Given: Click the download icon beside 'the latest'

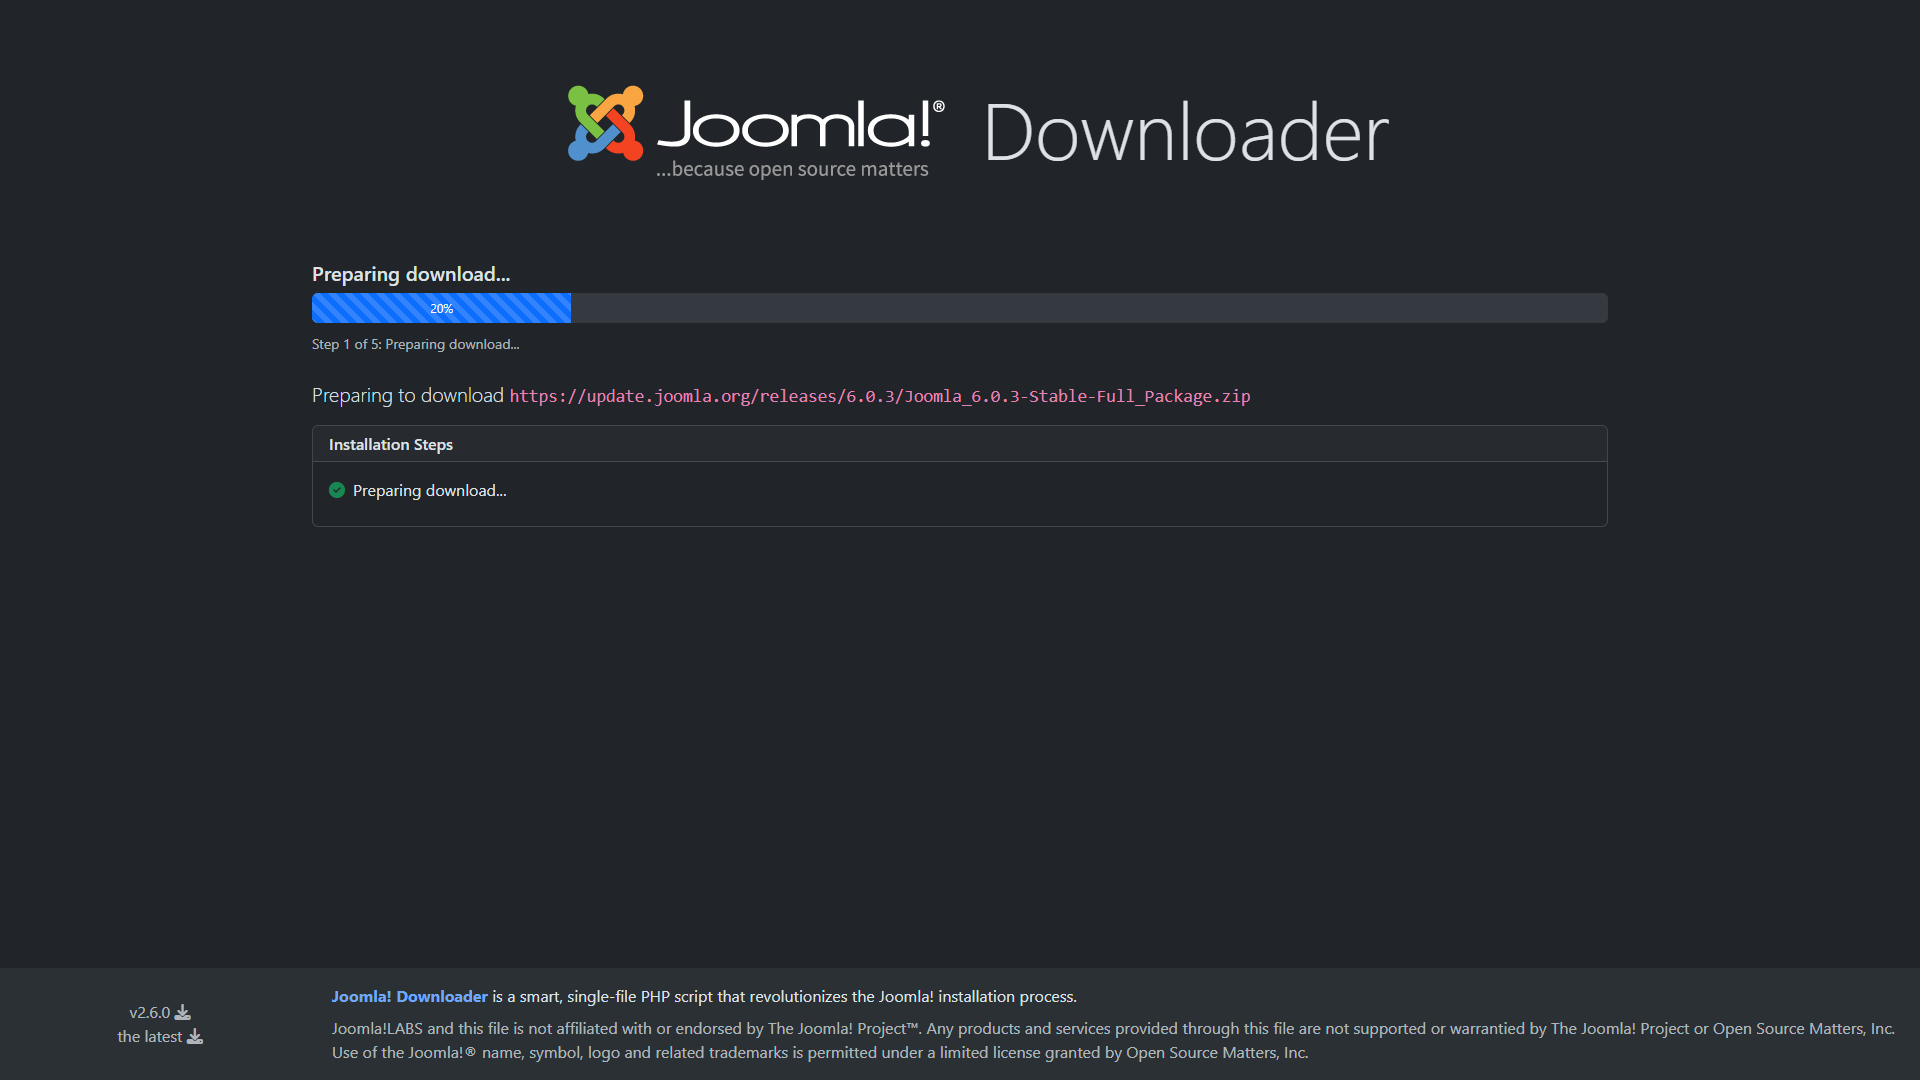Looking at the screenshot, I should [194, 1037].
